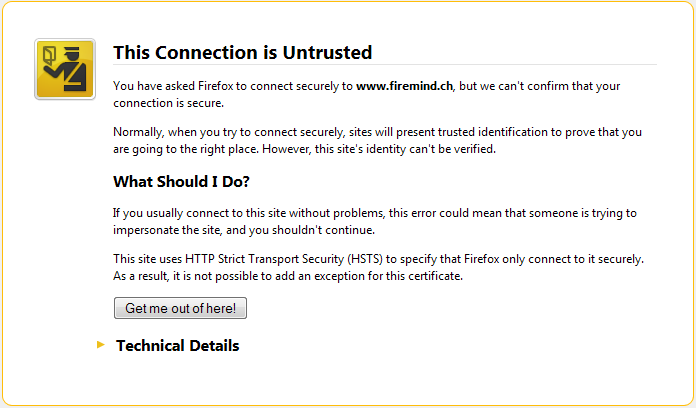Click the "This Connection is Untrusted" title
Screen dimensions: 696x408
coord(242,52)
